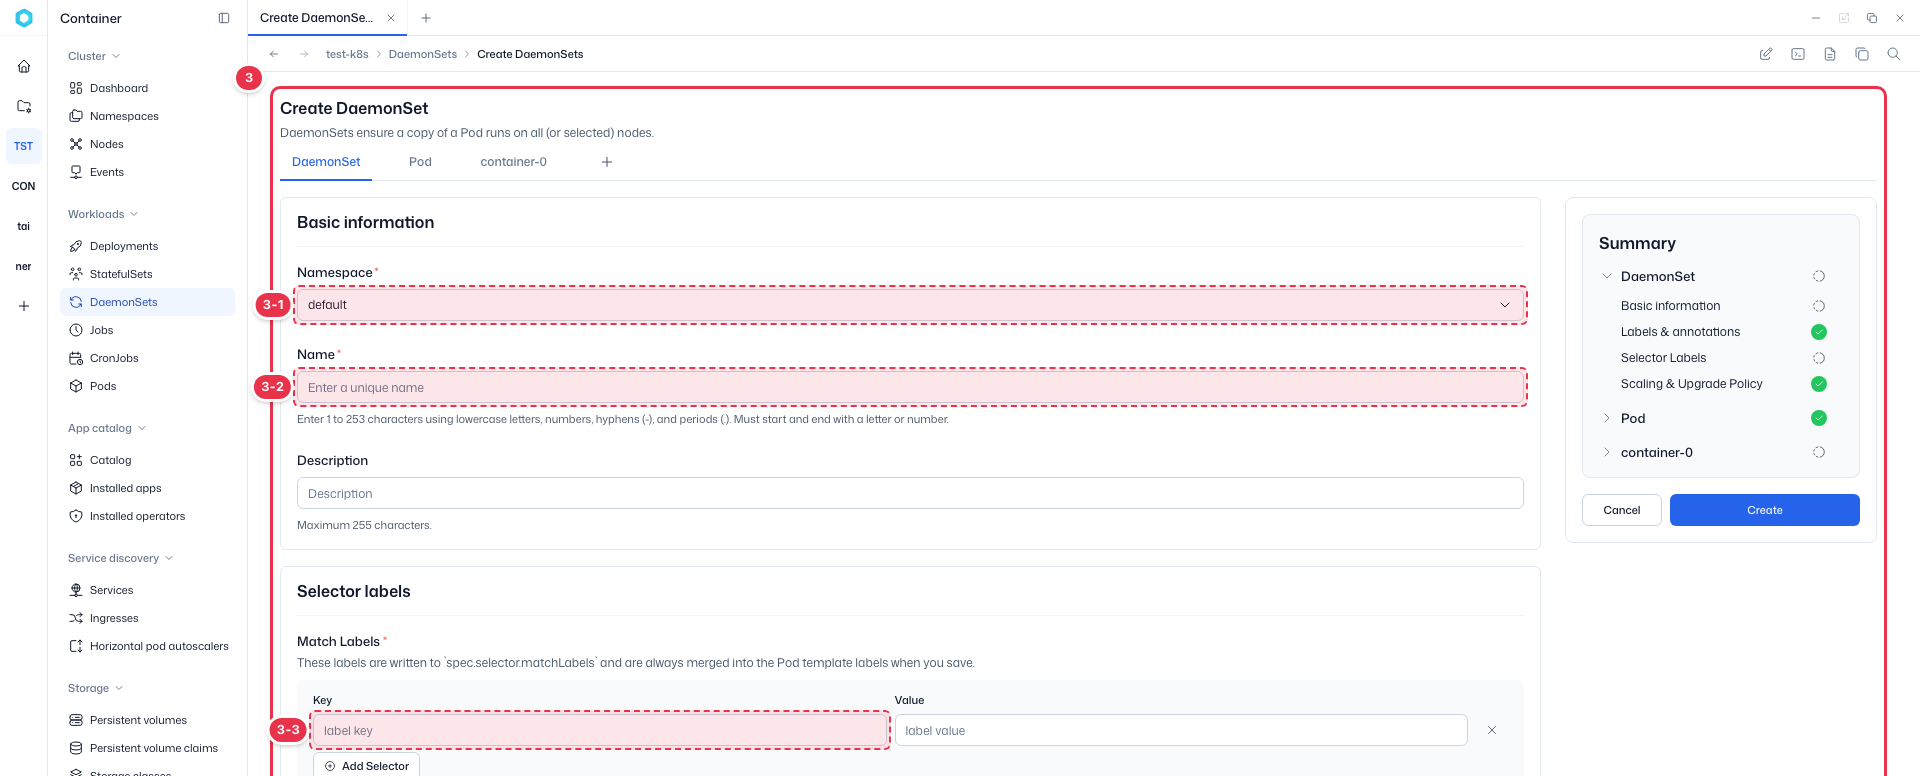Expand container-0 in Summary
This screenshot has width=1920, height=776.
click(x=1607, y=452)
